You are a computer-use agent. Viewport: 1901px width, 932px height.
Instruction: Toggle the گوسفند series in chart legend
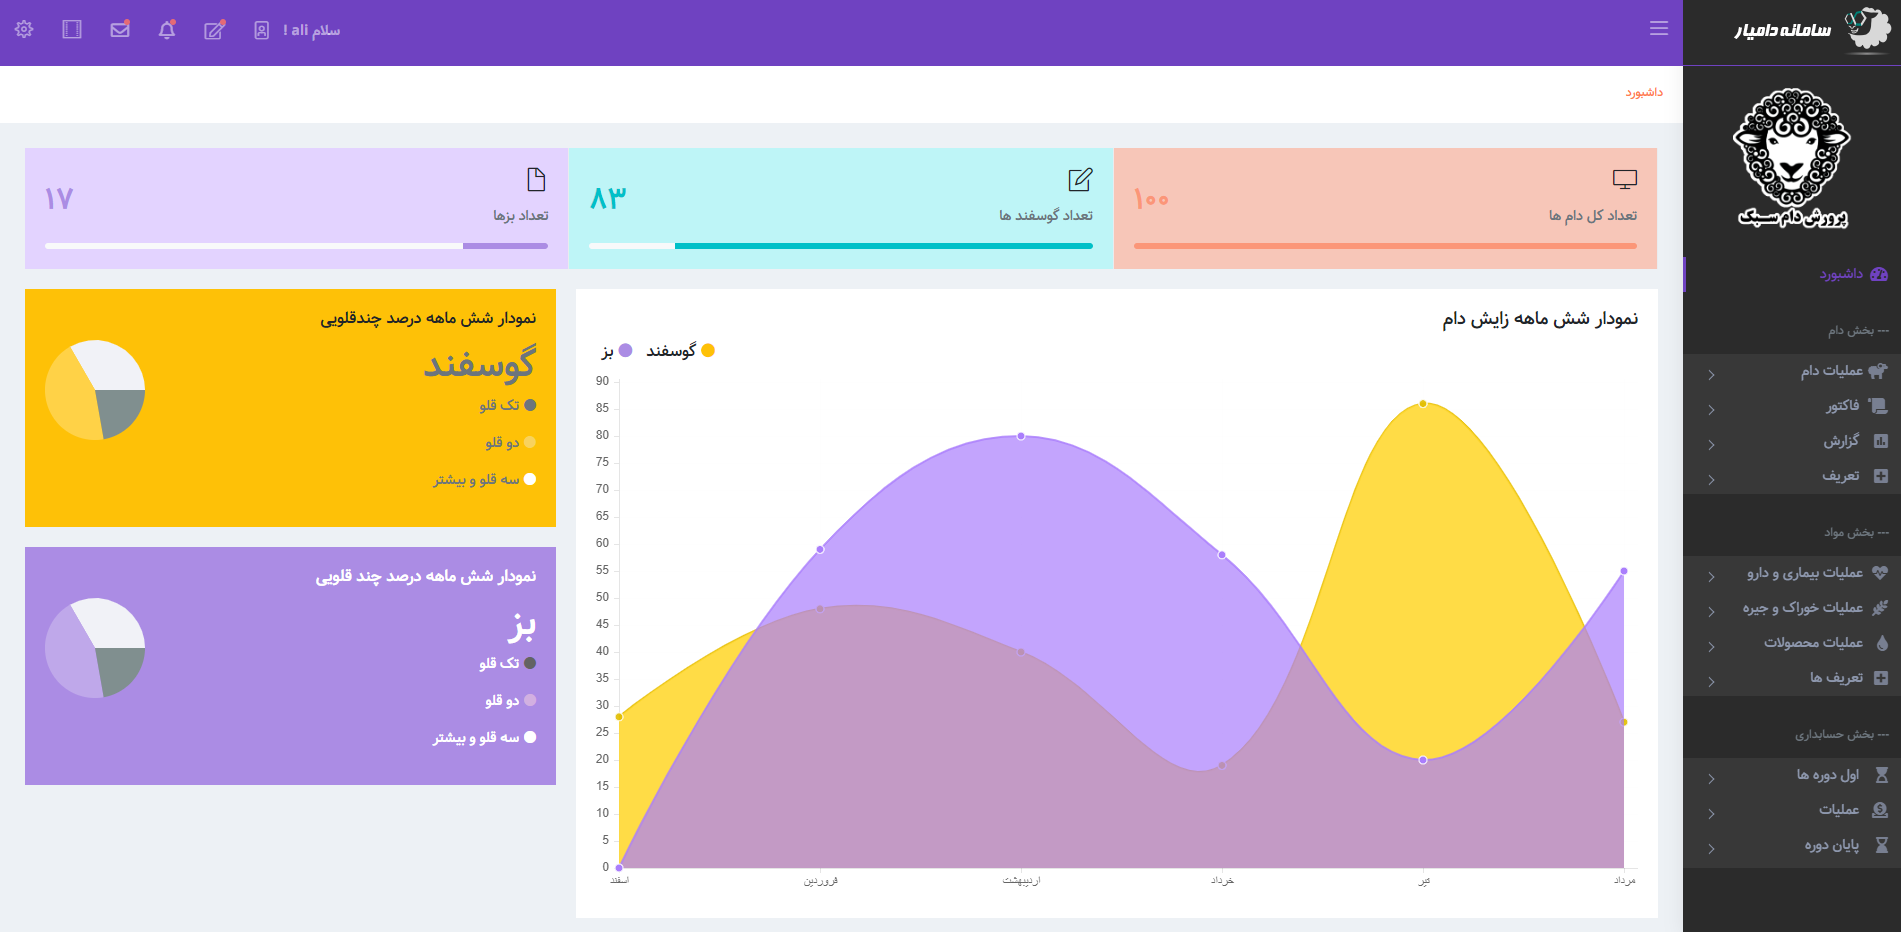(x=680, y=351)
